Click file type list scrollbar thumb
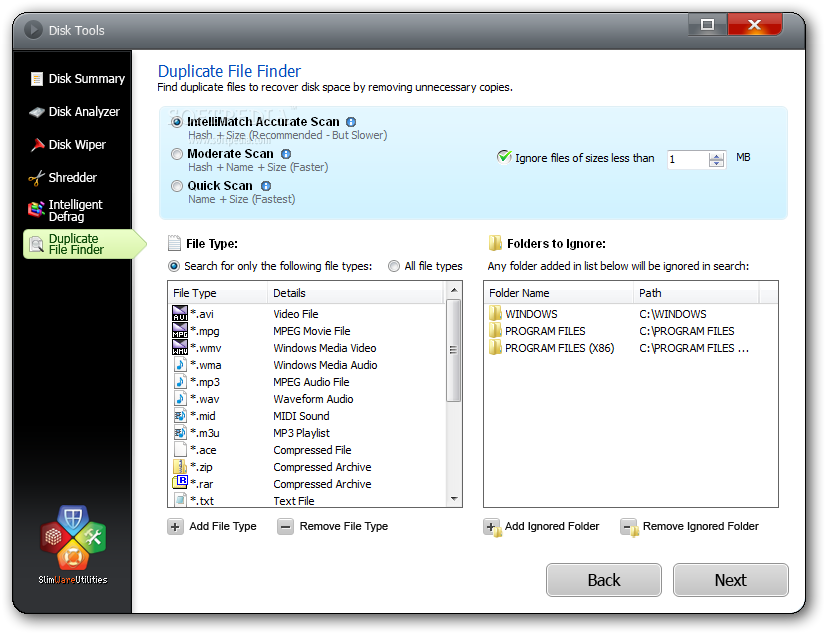The width and height of the screenshot is (826, 634). tap(454, 350)
